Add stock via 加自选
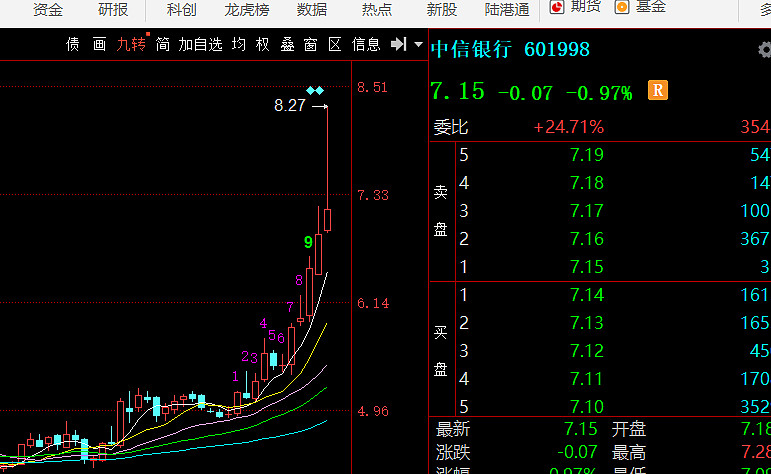 tap(201, 44)
